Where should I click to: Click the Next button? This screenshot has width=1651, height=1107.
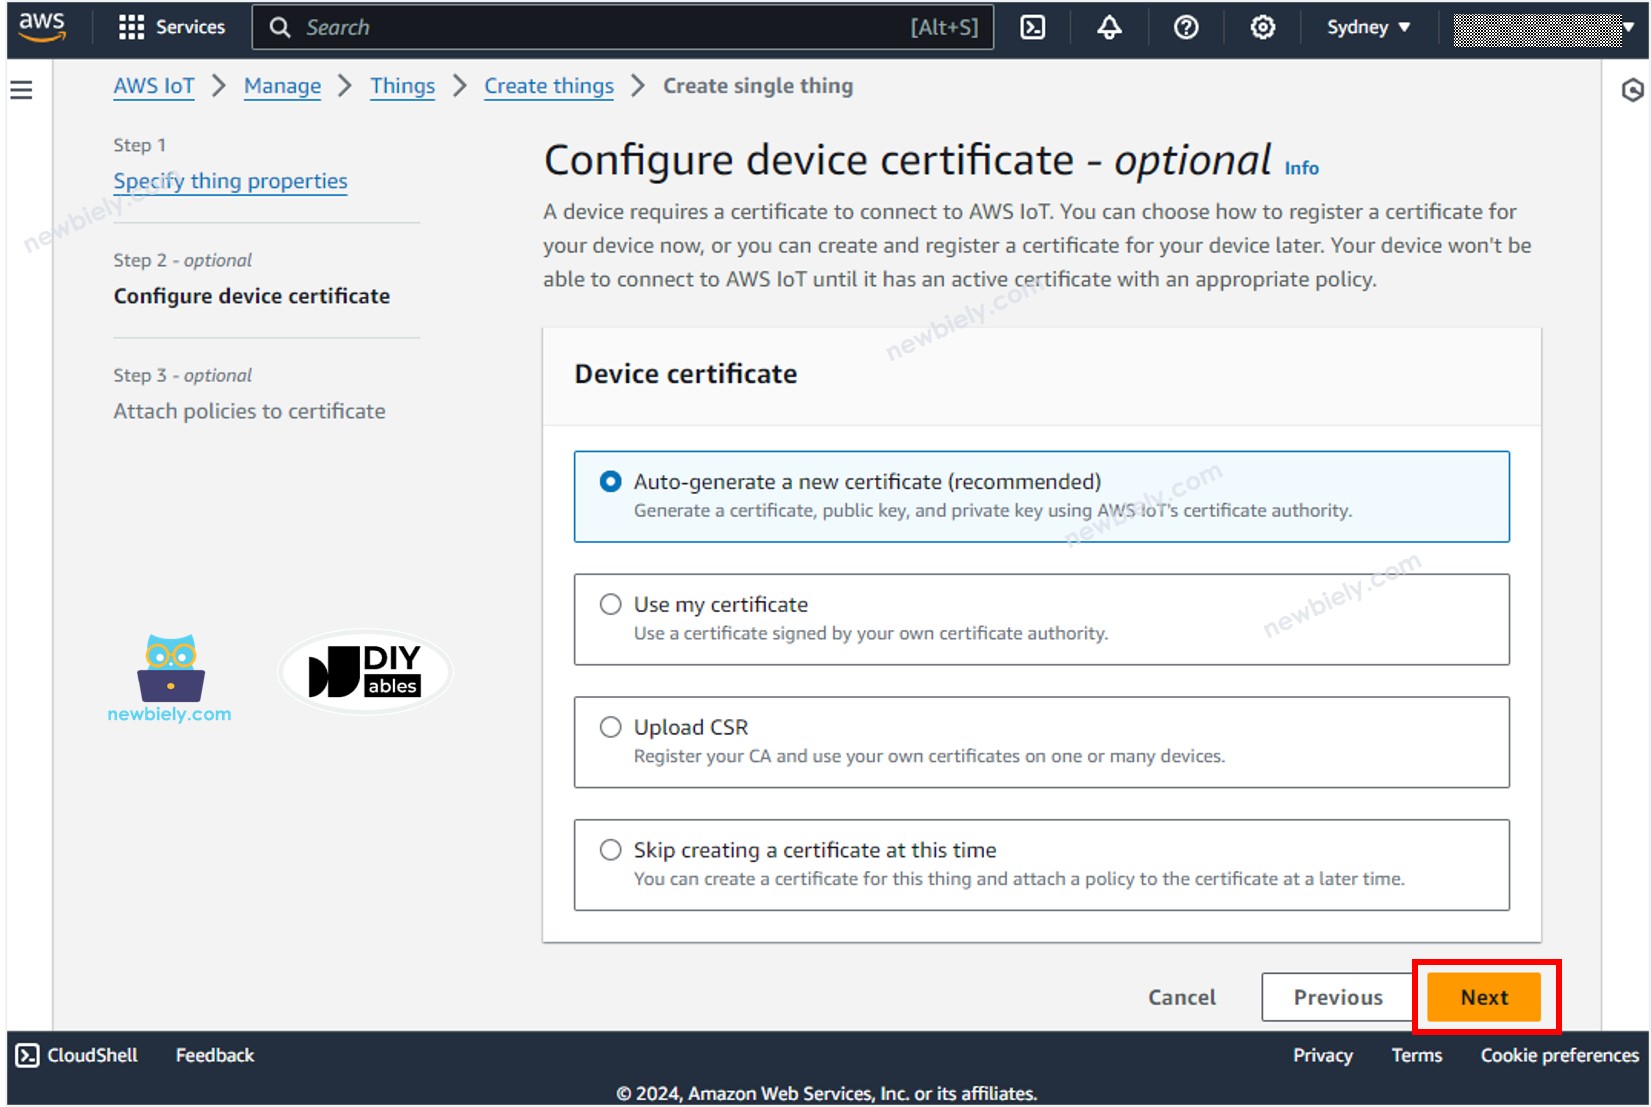[1484, 996]
